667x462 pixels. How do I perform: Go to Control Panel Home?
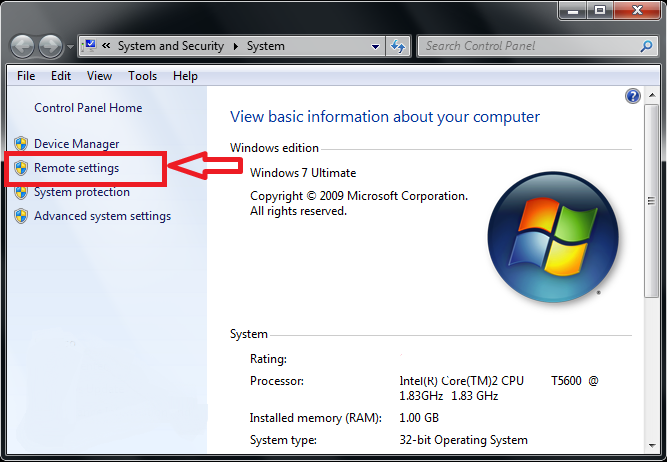pyautogui.click(x=88, y=108)
